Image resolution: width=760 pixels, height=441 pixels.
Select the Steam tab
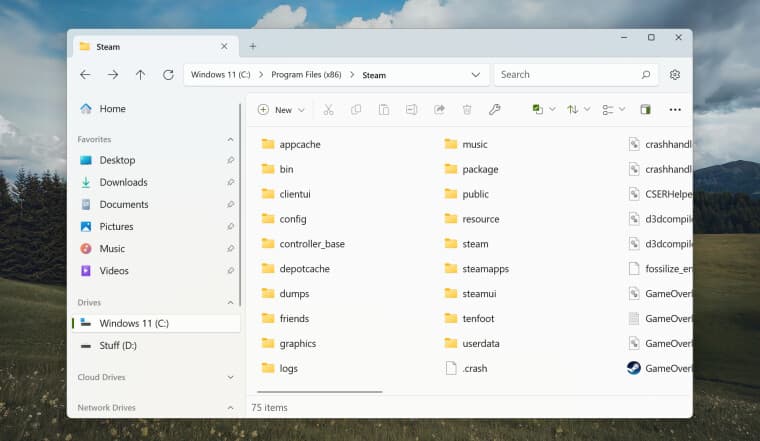click(150, 46)
